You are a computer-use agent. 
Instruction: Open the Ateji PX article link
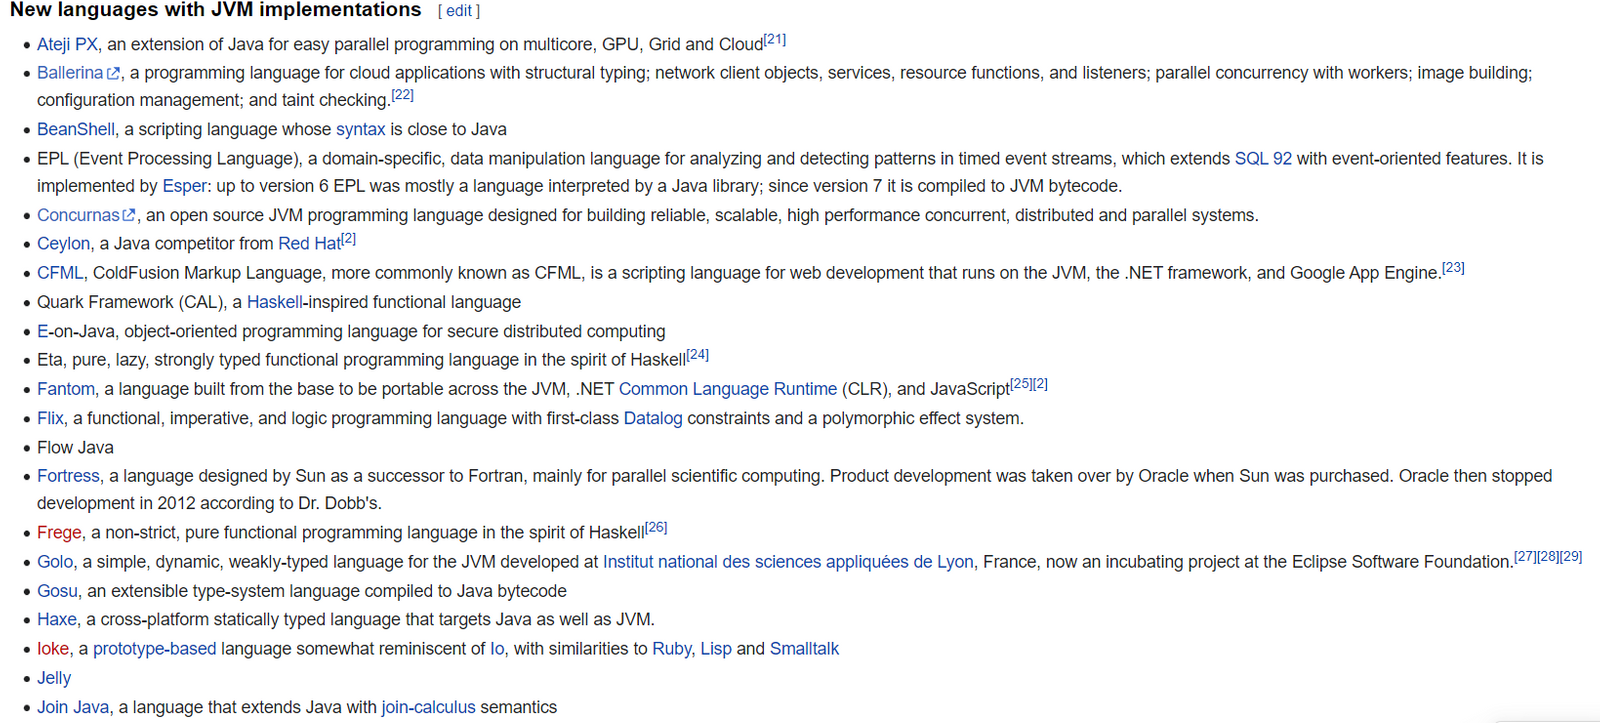coord(67,45)
